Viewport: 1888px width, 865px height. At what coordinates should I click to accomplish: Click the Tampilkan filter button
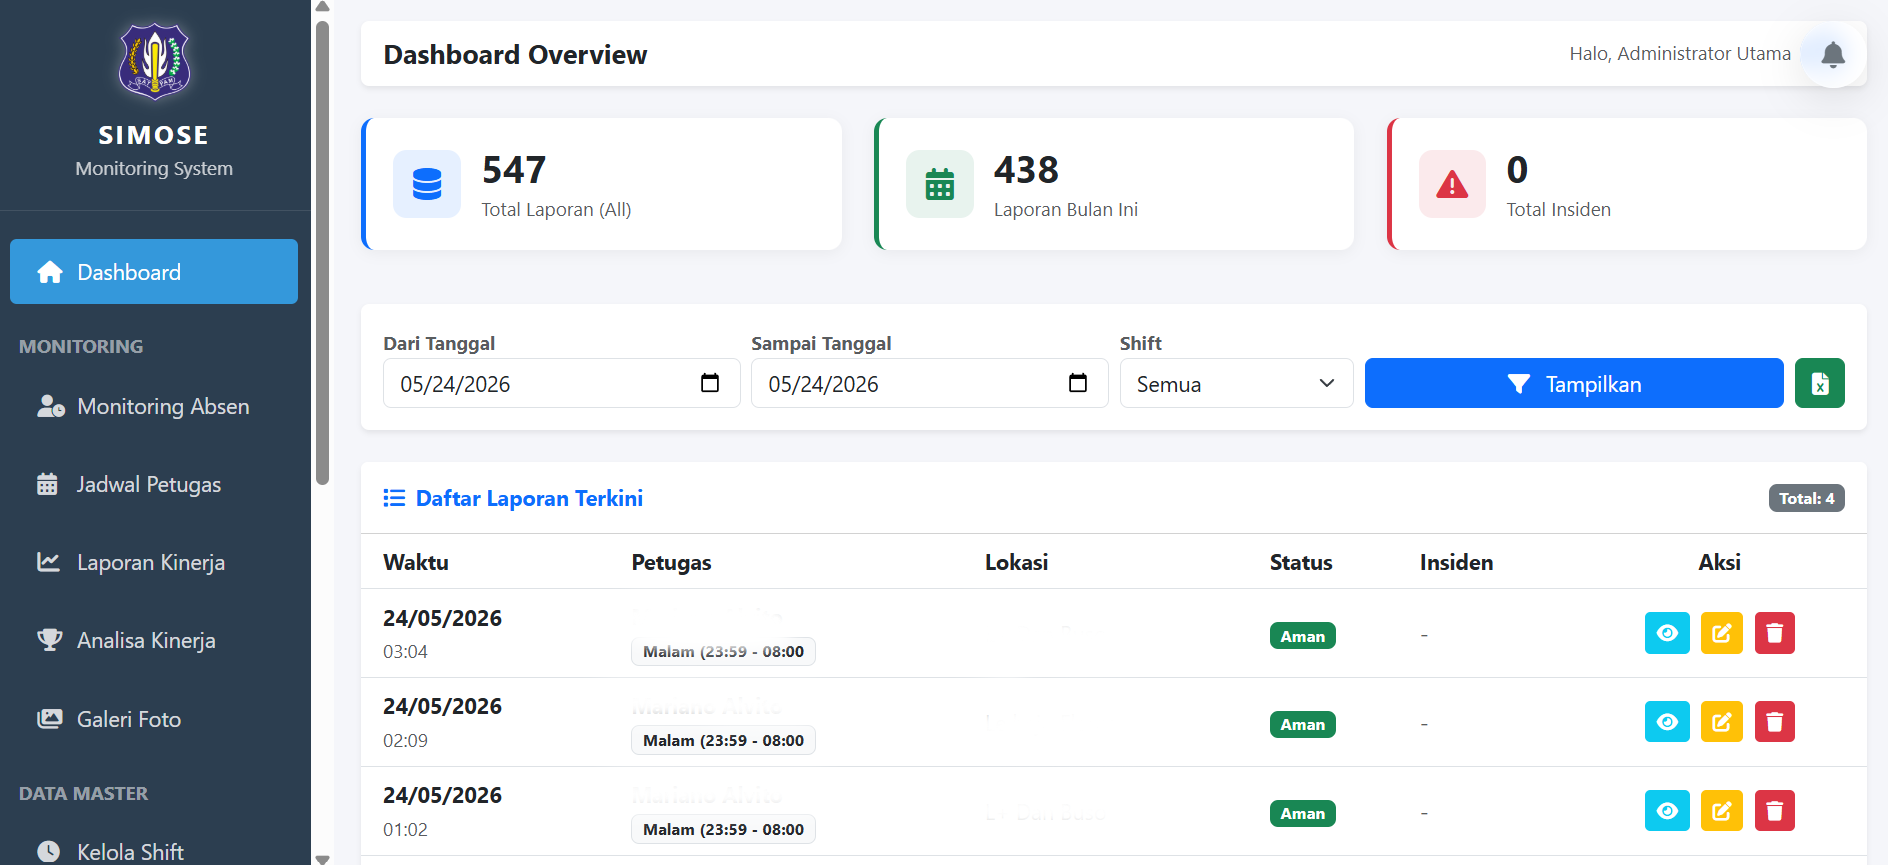pyautogui.click(x=1574, y=383)
